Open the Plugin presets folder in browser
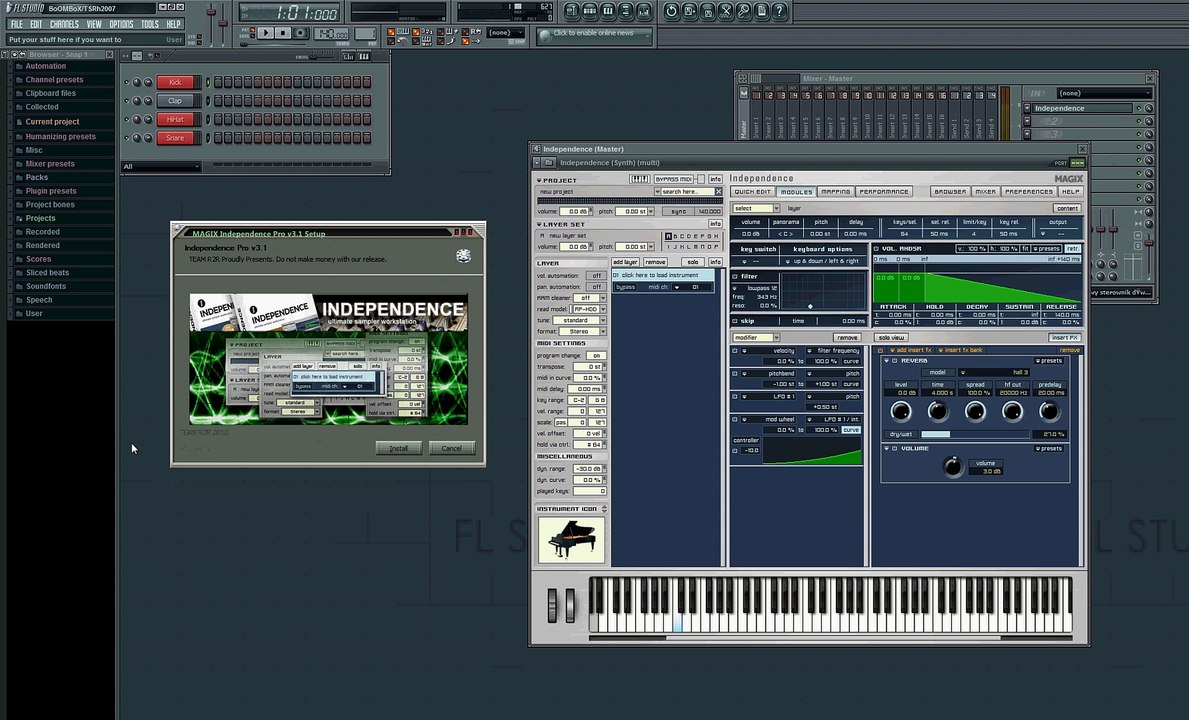The height and width of the screenshot is (720, 1189). tap(50, 191)
